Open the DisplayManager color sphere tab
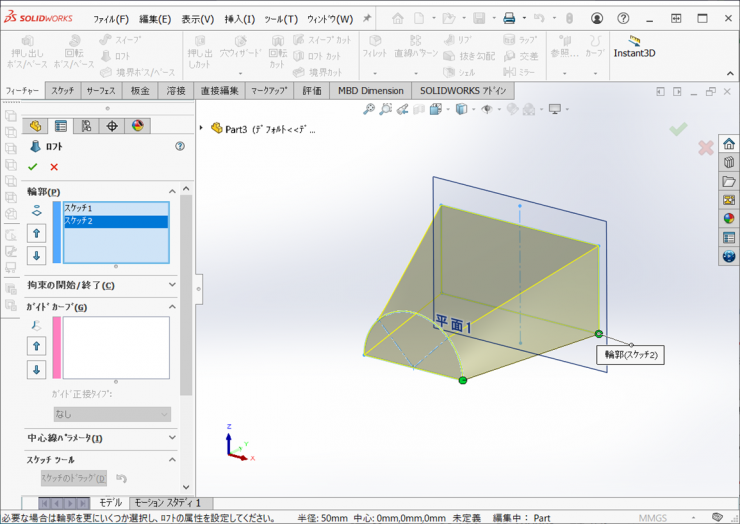Image resolution: width=740 pixels, height=524 pixels. coord(138,126)
